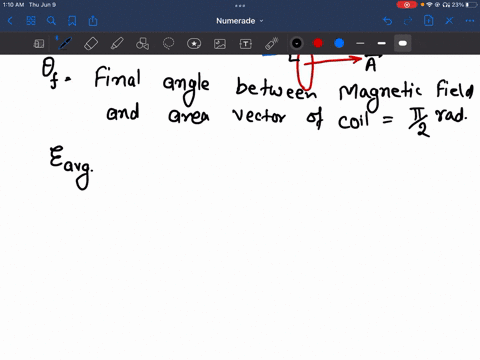
Task: Open search with the magnifier icon
Action: coord(51,21)
